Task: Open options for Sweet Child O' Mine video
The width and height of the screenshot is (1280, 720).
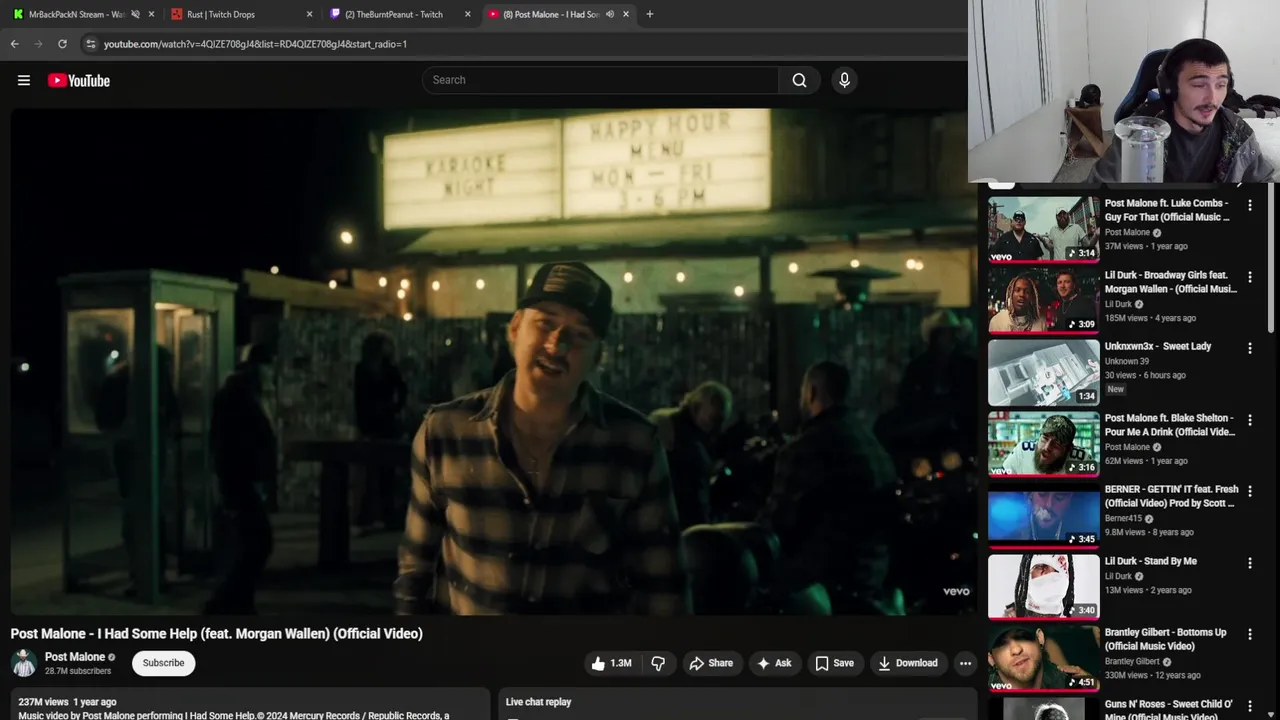Action: click(x=1249, y=706)
